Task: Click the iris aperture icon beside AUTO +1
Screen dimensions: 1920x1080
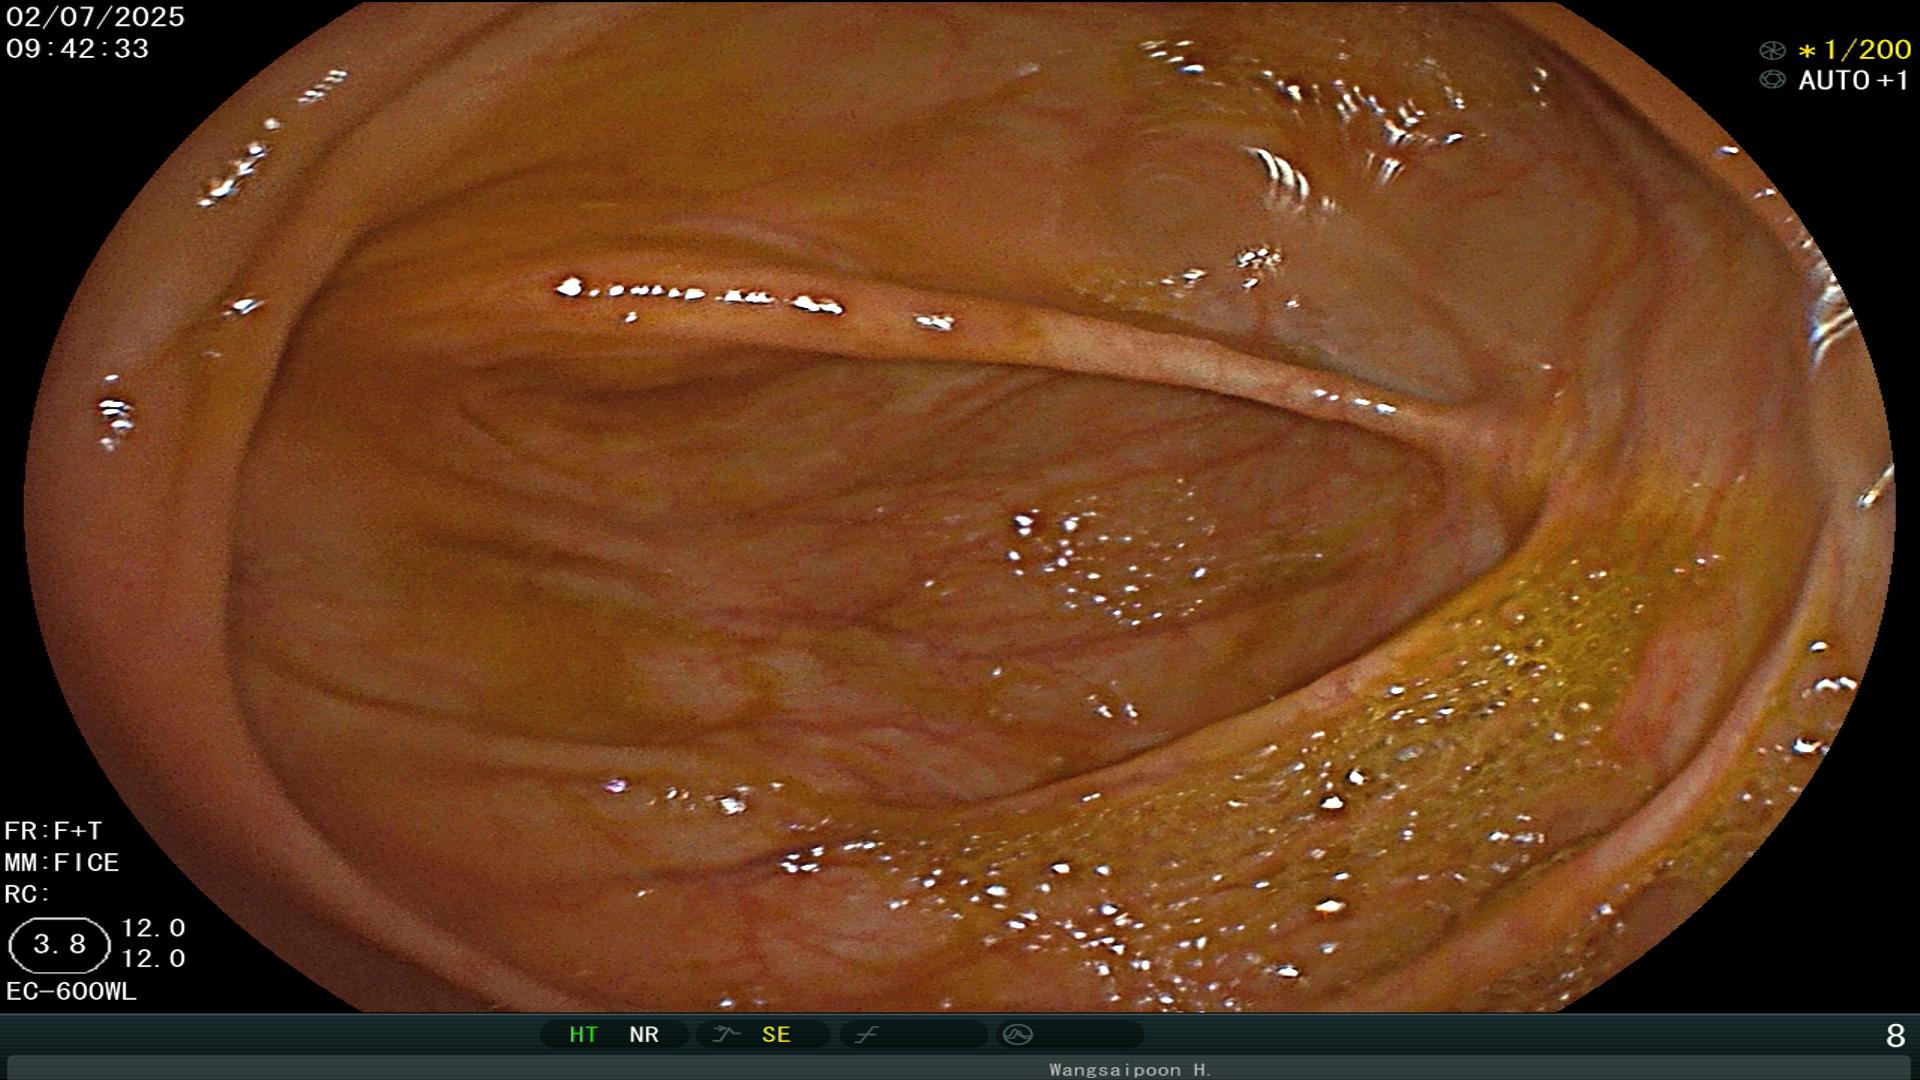Action: (1772, 80)
